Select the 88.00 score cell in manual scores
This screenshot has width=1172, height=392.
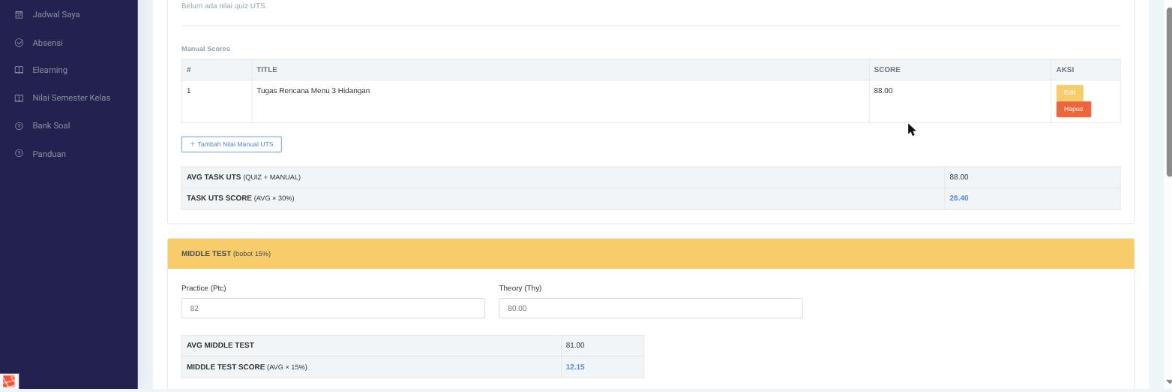960,101
